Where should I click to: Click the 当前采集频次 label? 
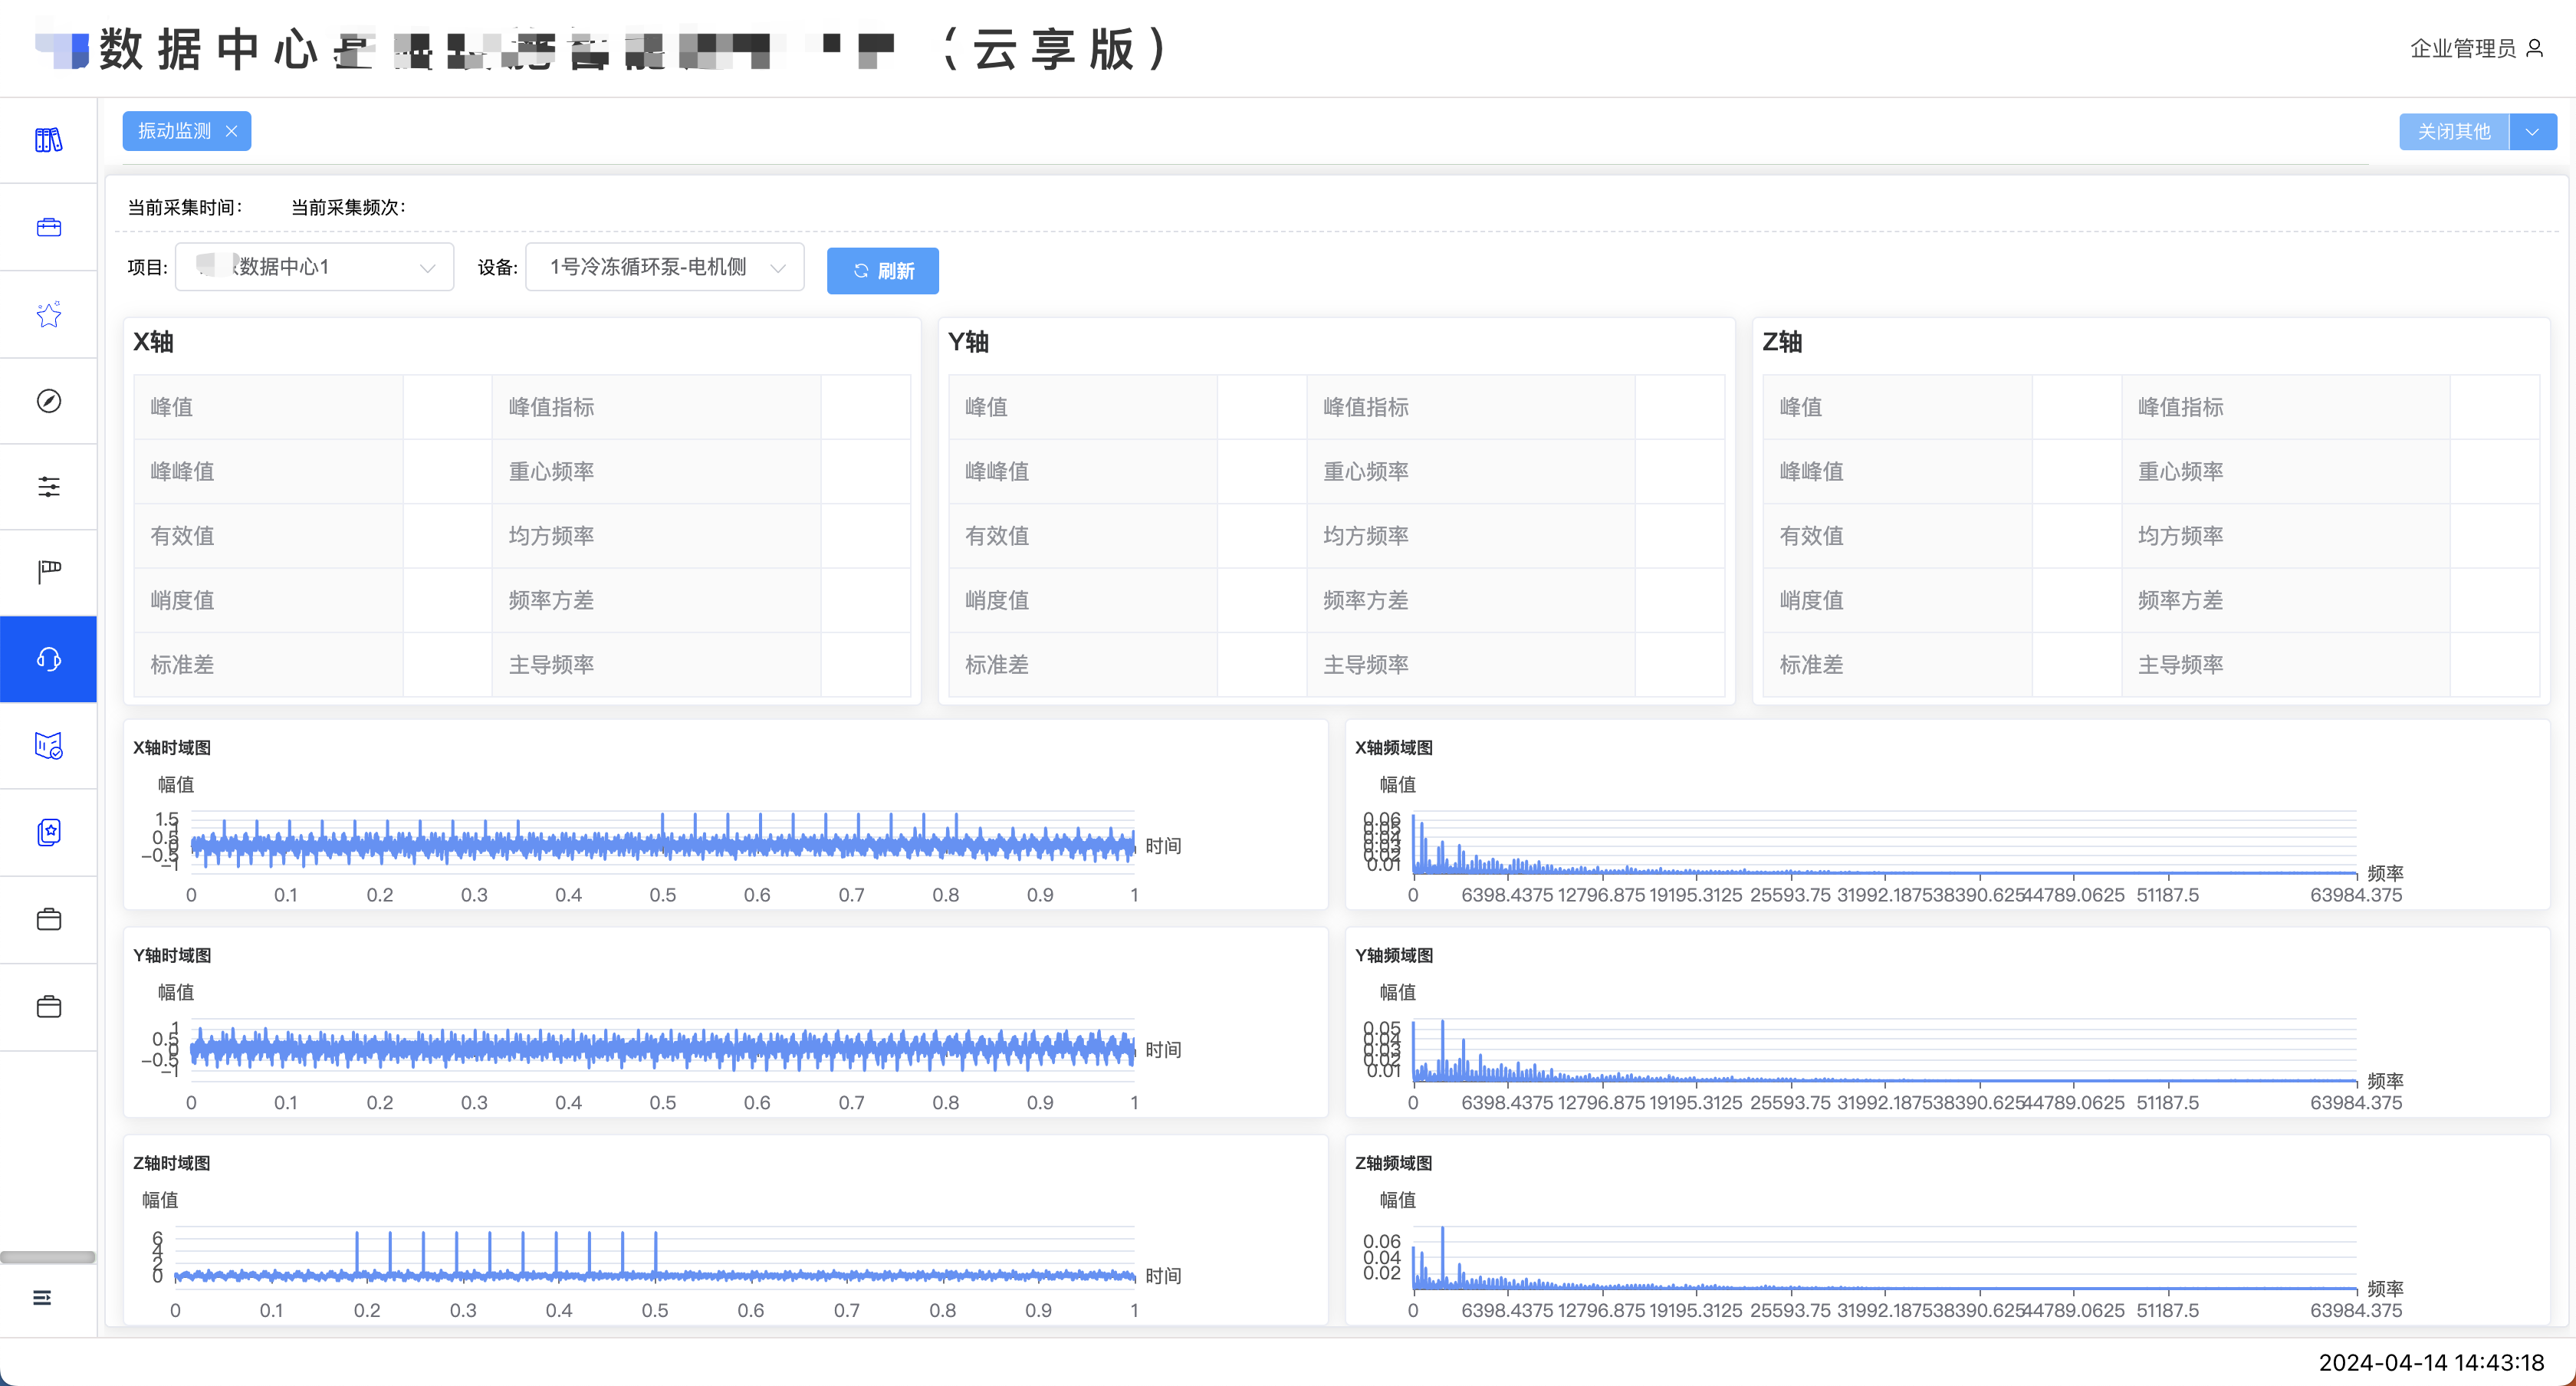click(348, 208)
